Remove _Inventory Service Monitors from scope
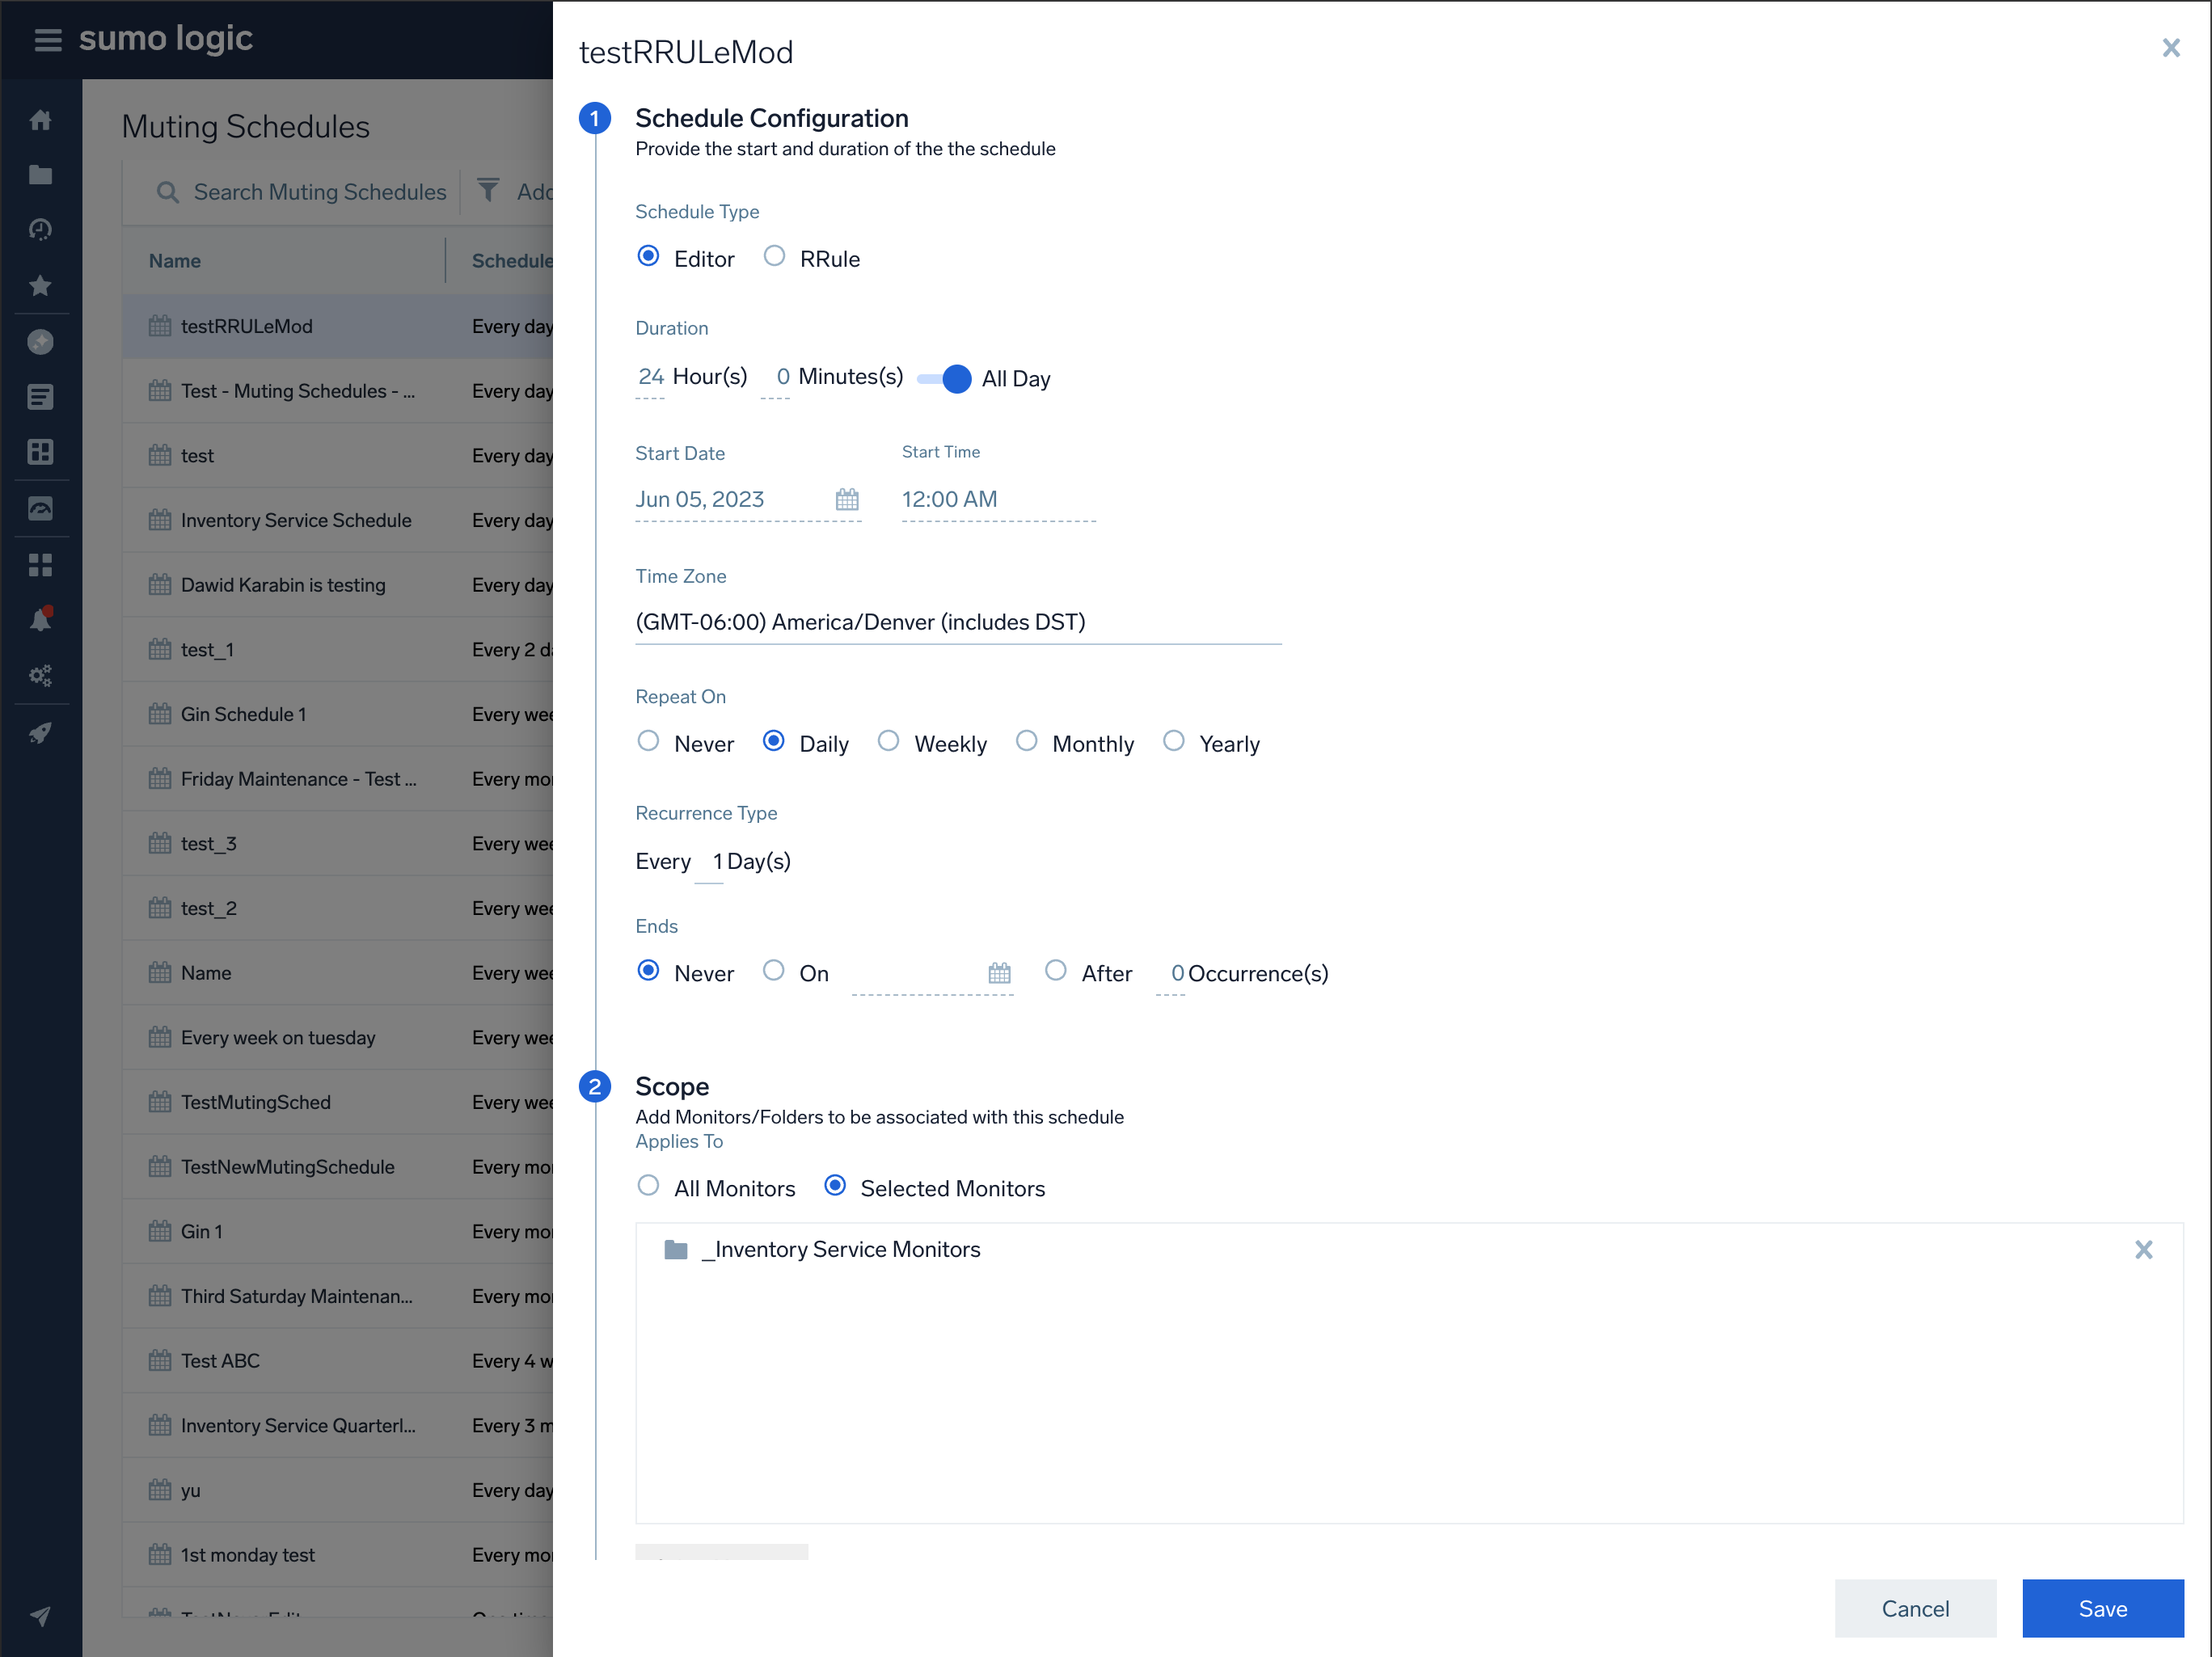Image resolution: width=2212 pixels, height=1657 pixels. click(x=2143, y=1249)
